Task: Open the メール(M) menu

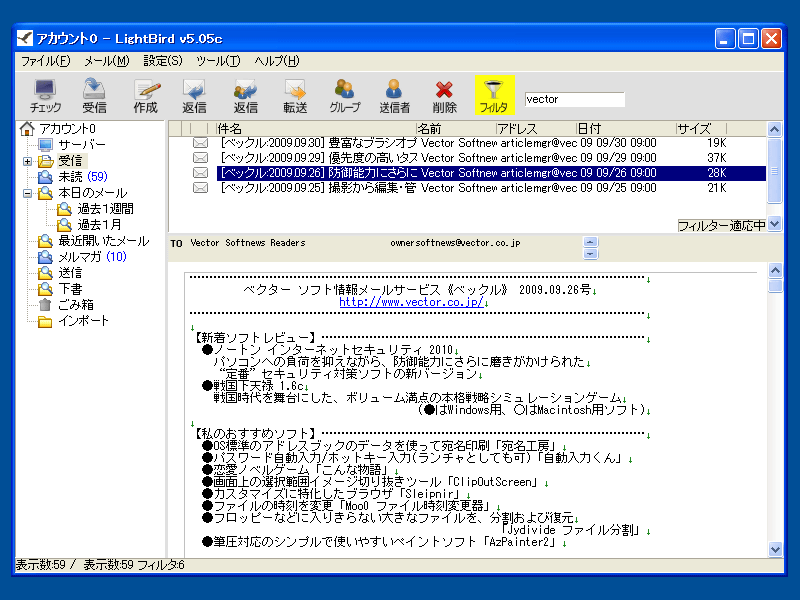Action: pos(107,61)
